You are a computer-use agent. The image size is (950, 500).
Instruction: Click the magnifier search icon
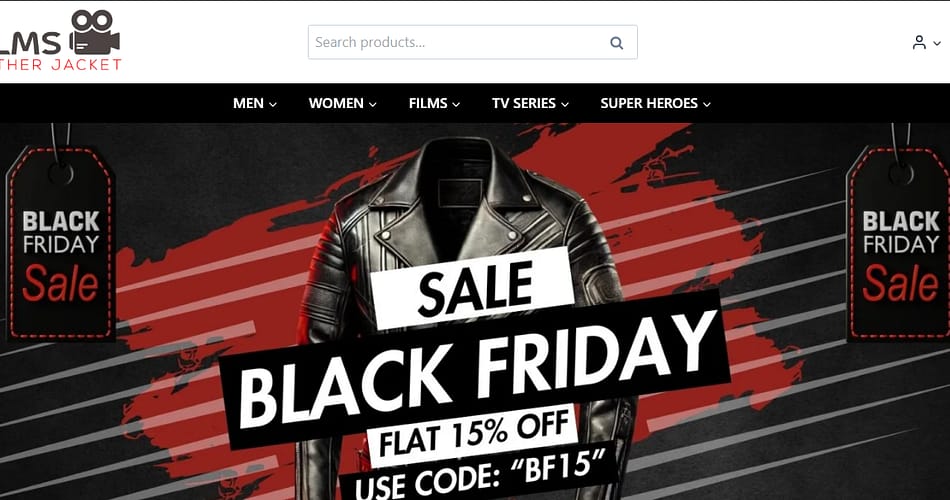616,43
